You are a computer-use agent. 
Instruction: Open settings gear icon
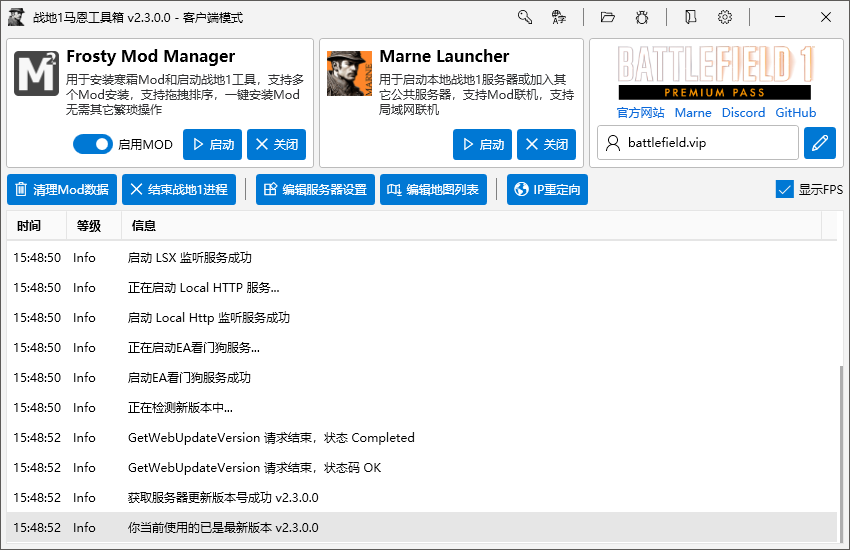click(x=725, y=17)
